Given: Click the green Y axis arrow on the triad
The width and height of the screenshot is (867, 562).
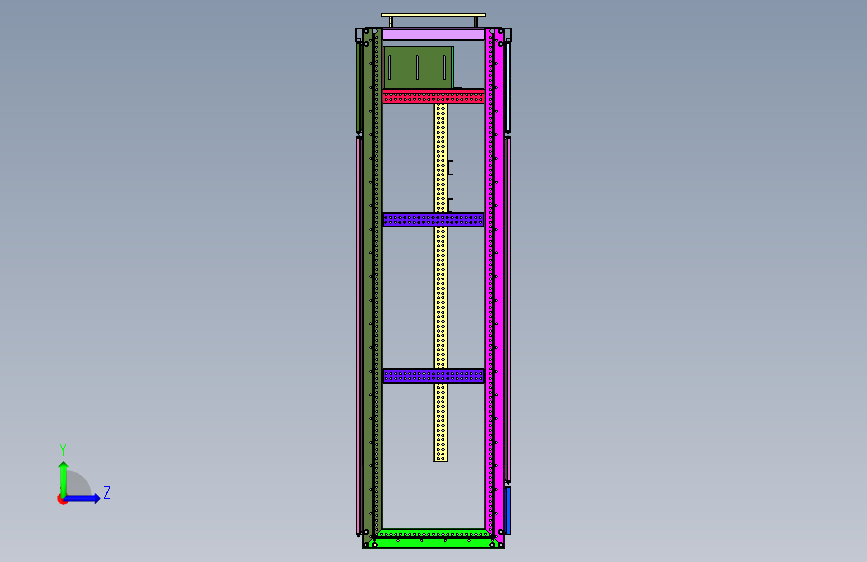Looking at the screenshot, I should 64,478.
